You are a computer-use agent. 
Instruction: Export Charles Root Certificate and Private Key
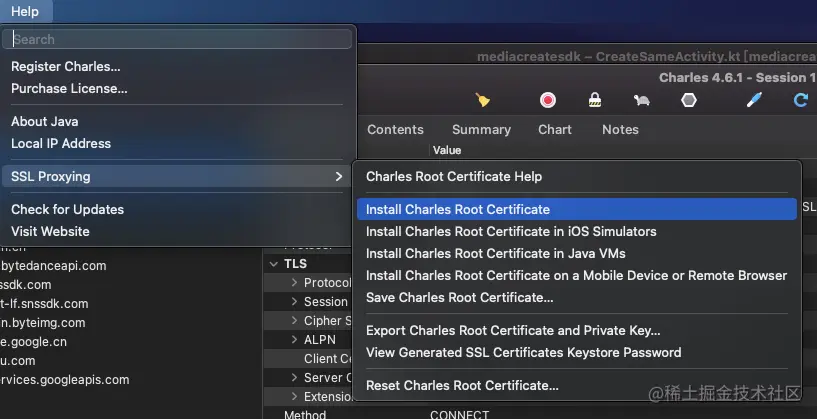[513, 330]
